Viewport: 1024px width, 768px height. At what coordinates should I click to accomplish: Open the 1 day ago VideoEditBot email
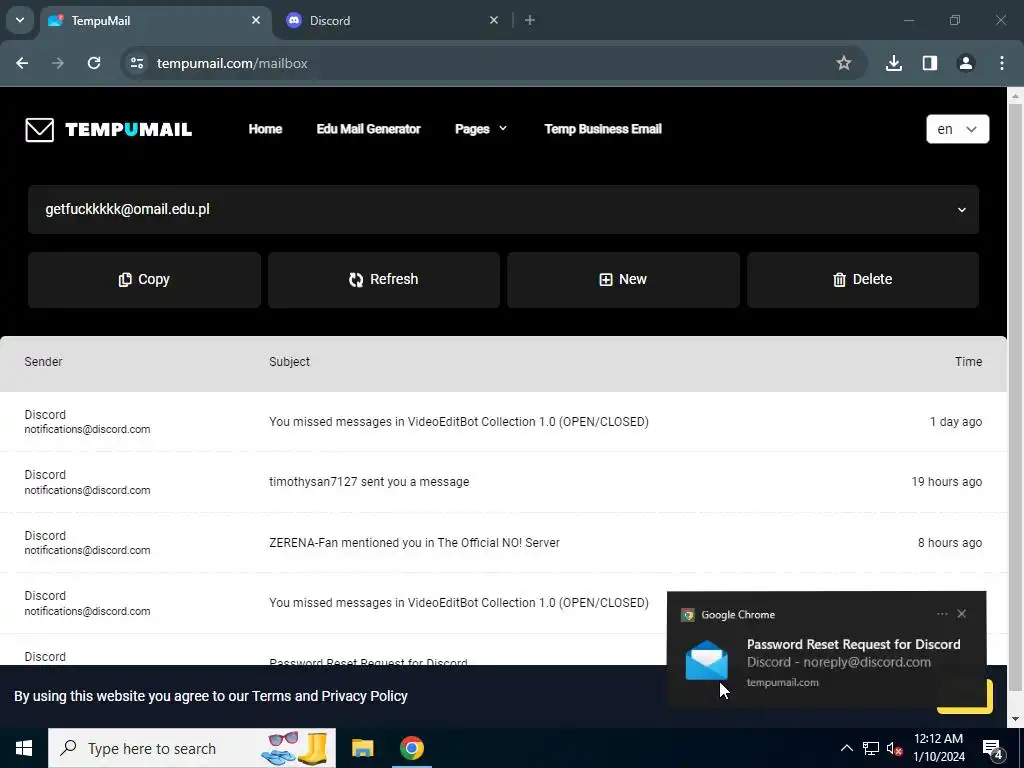[x=503, y=422]
